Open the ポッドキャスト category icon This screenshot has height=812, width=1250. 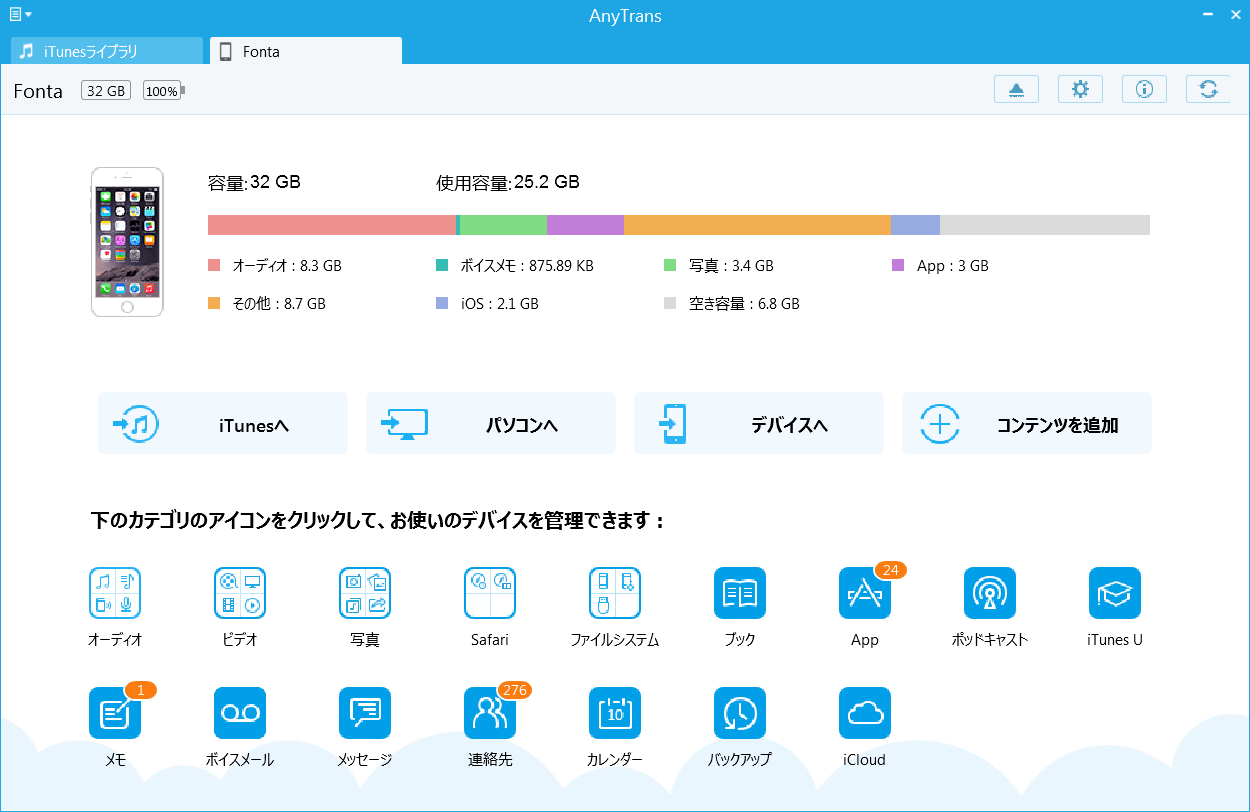pyautogui.click(x=990, y=593)
